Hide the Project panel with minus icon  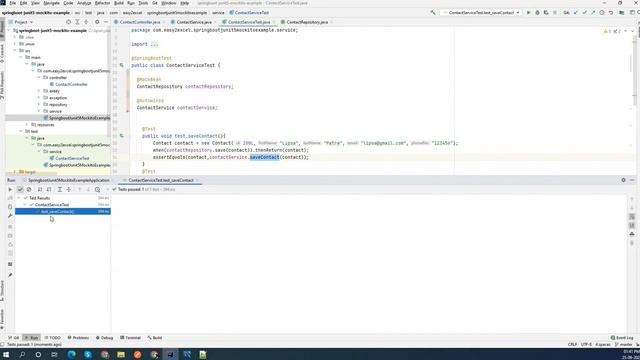click(106, 22)
